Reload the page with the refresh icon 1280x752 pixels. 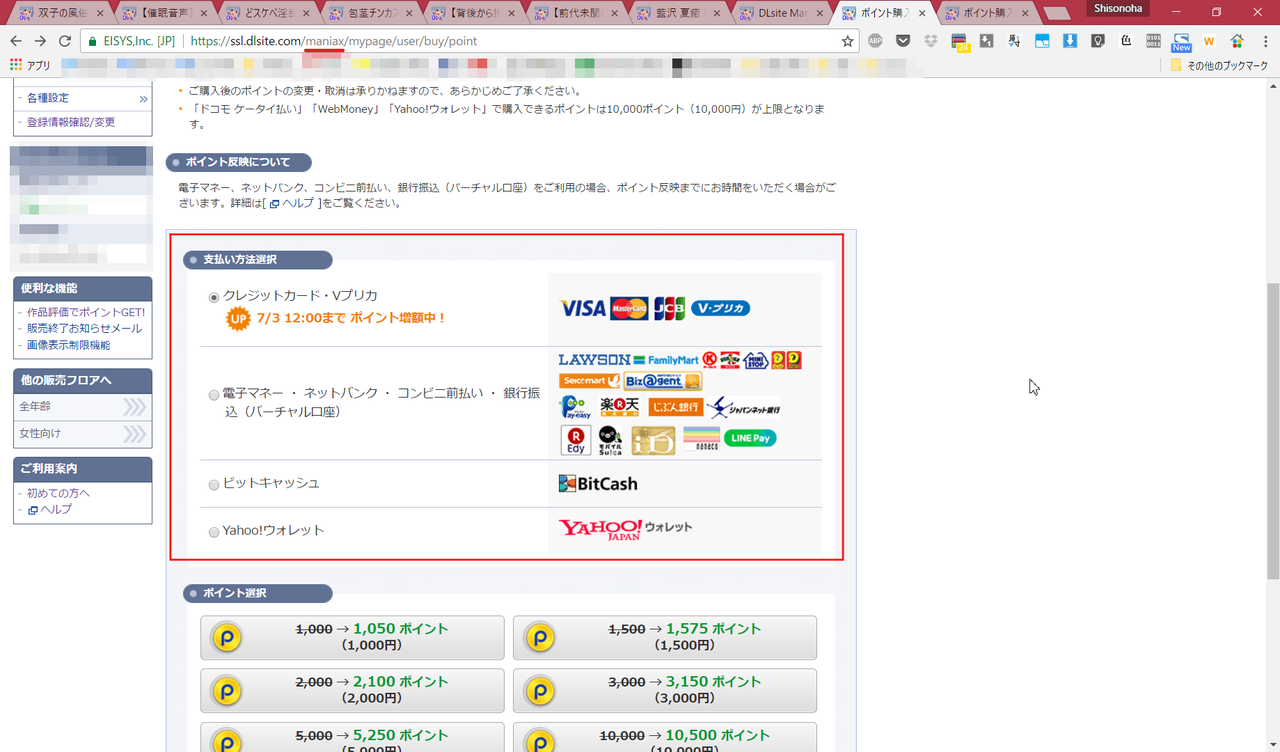tap(65, 41)
